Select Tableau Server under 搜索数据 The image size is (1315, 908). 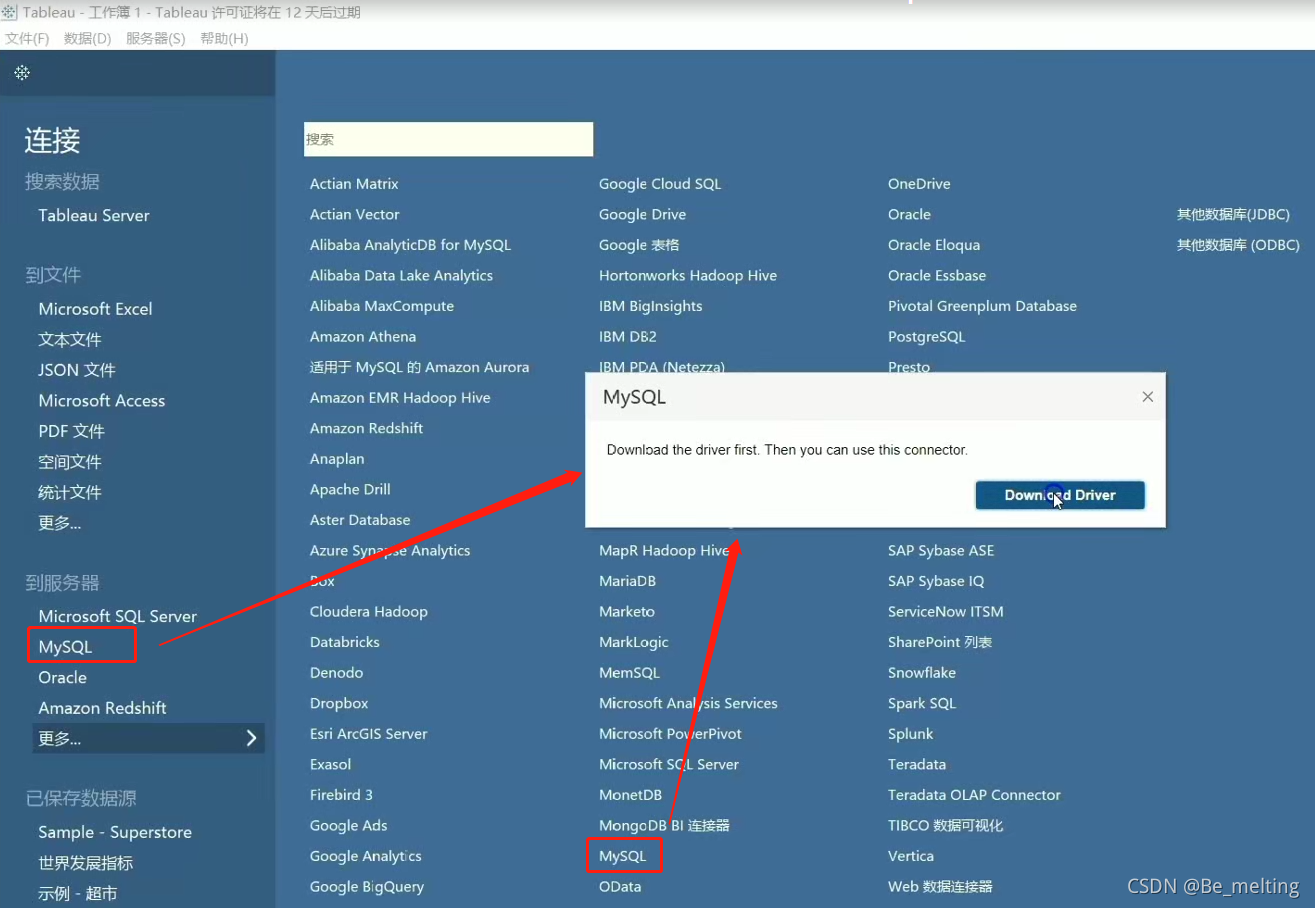(x=94, y=215)
